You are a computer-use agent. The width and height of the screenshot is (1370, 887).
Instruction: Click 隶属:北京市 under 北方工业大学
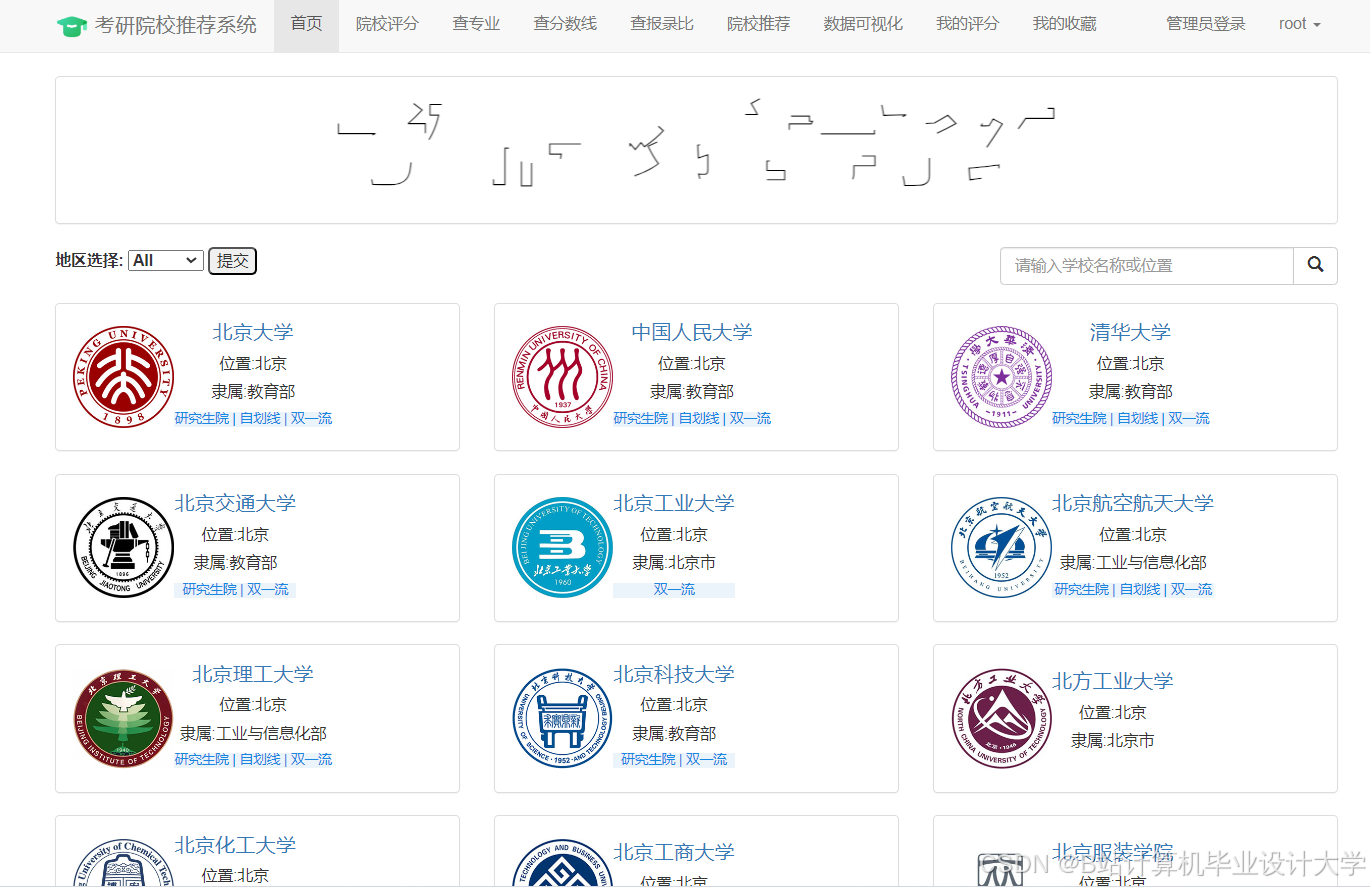pos(1113,741)
